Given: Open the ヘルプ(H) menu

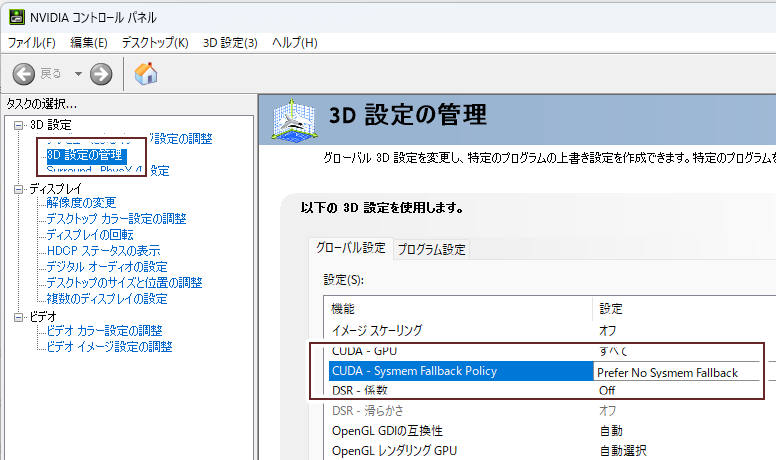Looking at the screenshot, I should coord(294,43).
